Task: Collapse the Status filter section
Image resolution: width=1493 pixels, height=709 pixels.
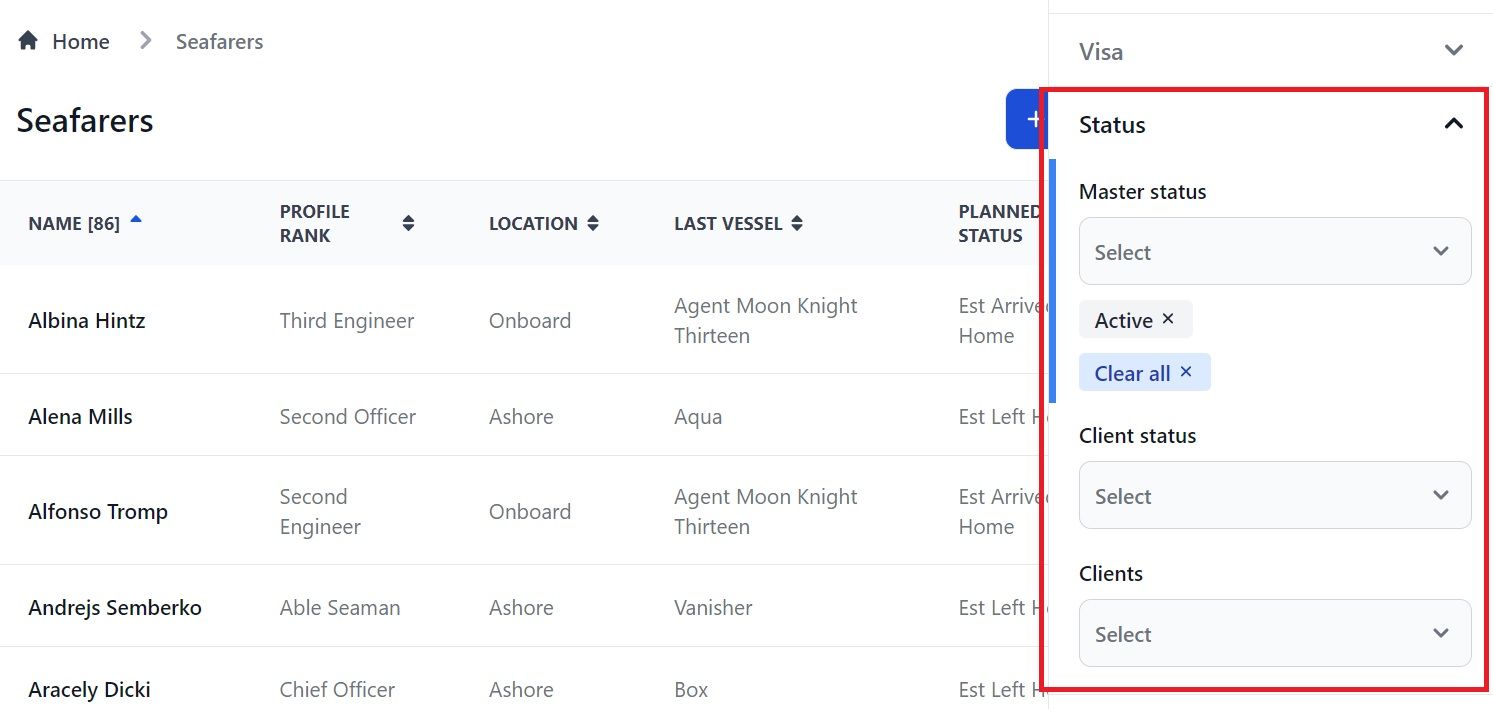Action: point(1454,124)
